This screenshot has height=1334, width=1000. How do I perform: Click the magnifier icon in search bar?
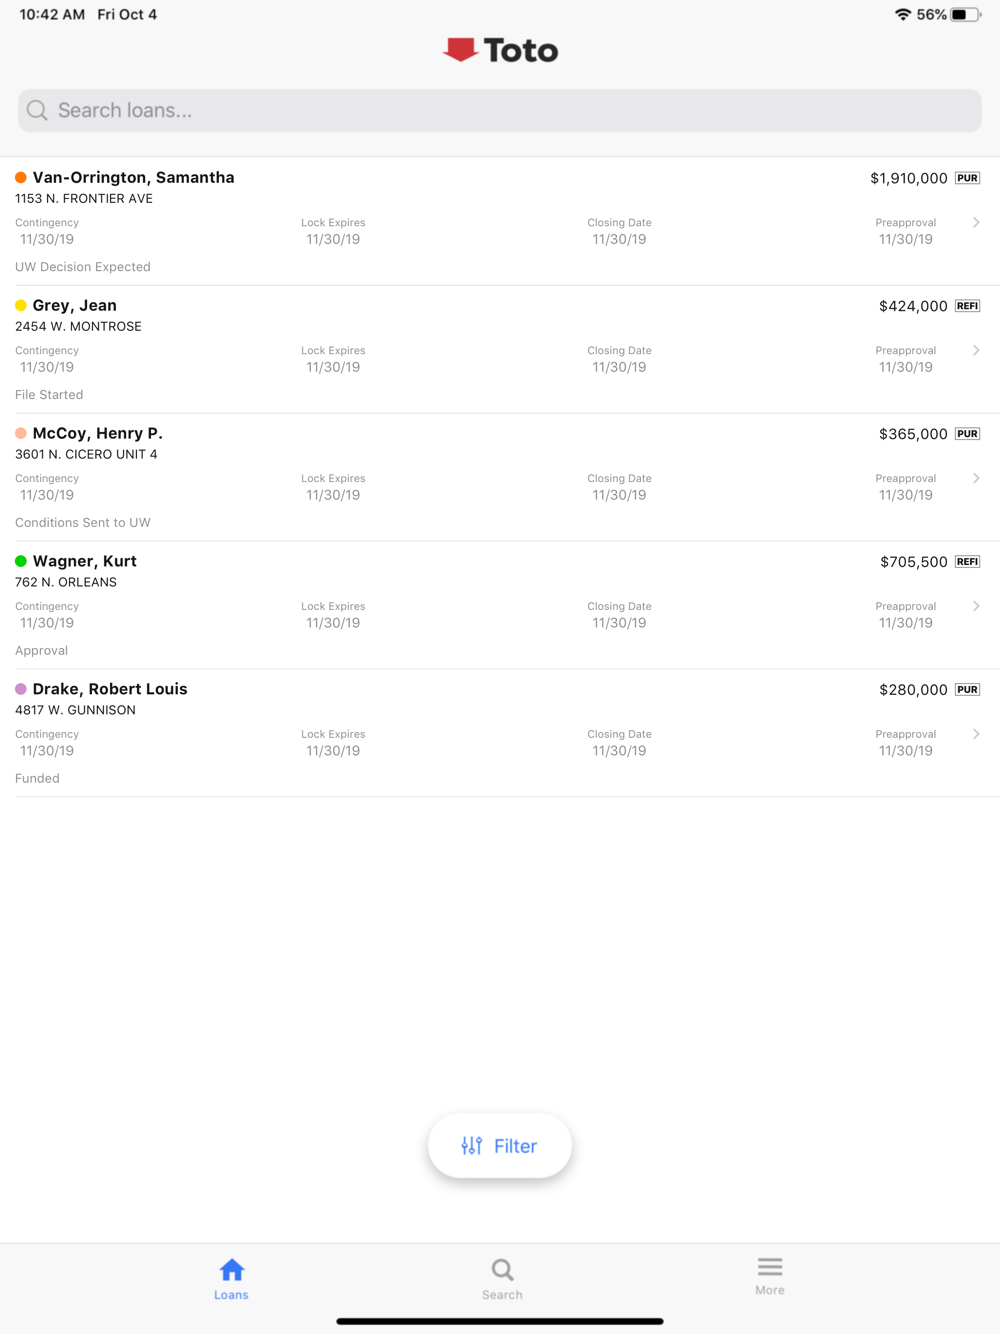[x=37, y=110]
